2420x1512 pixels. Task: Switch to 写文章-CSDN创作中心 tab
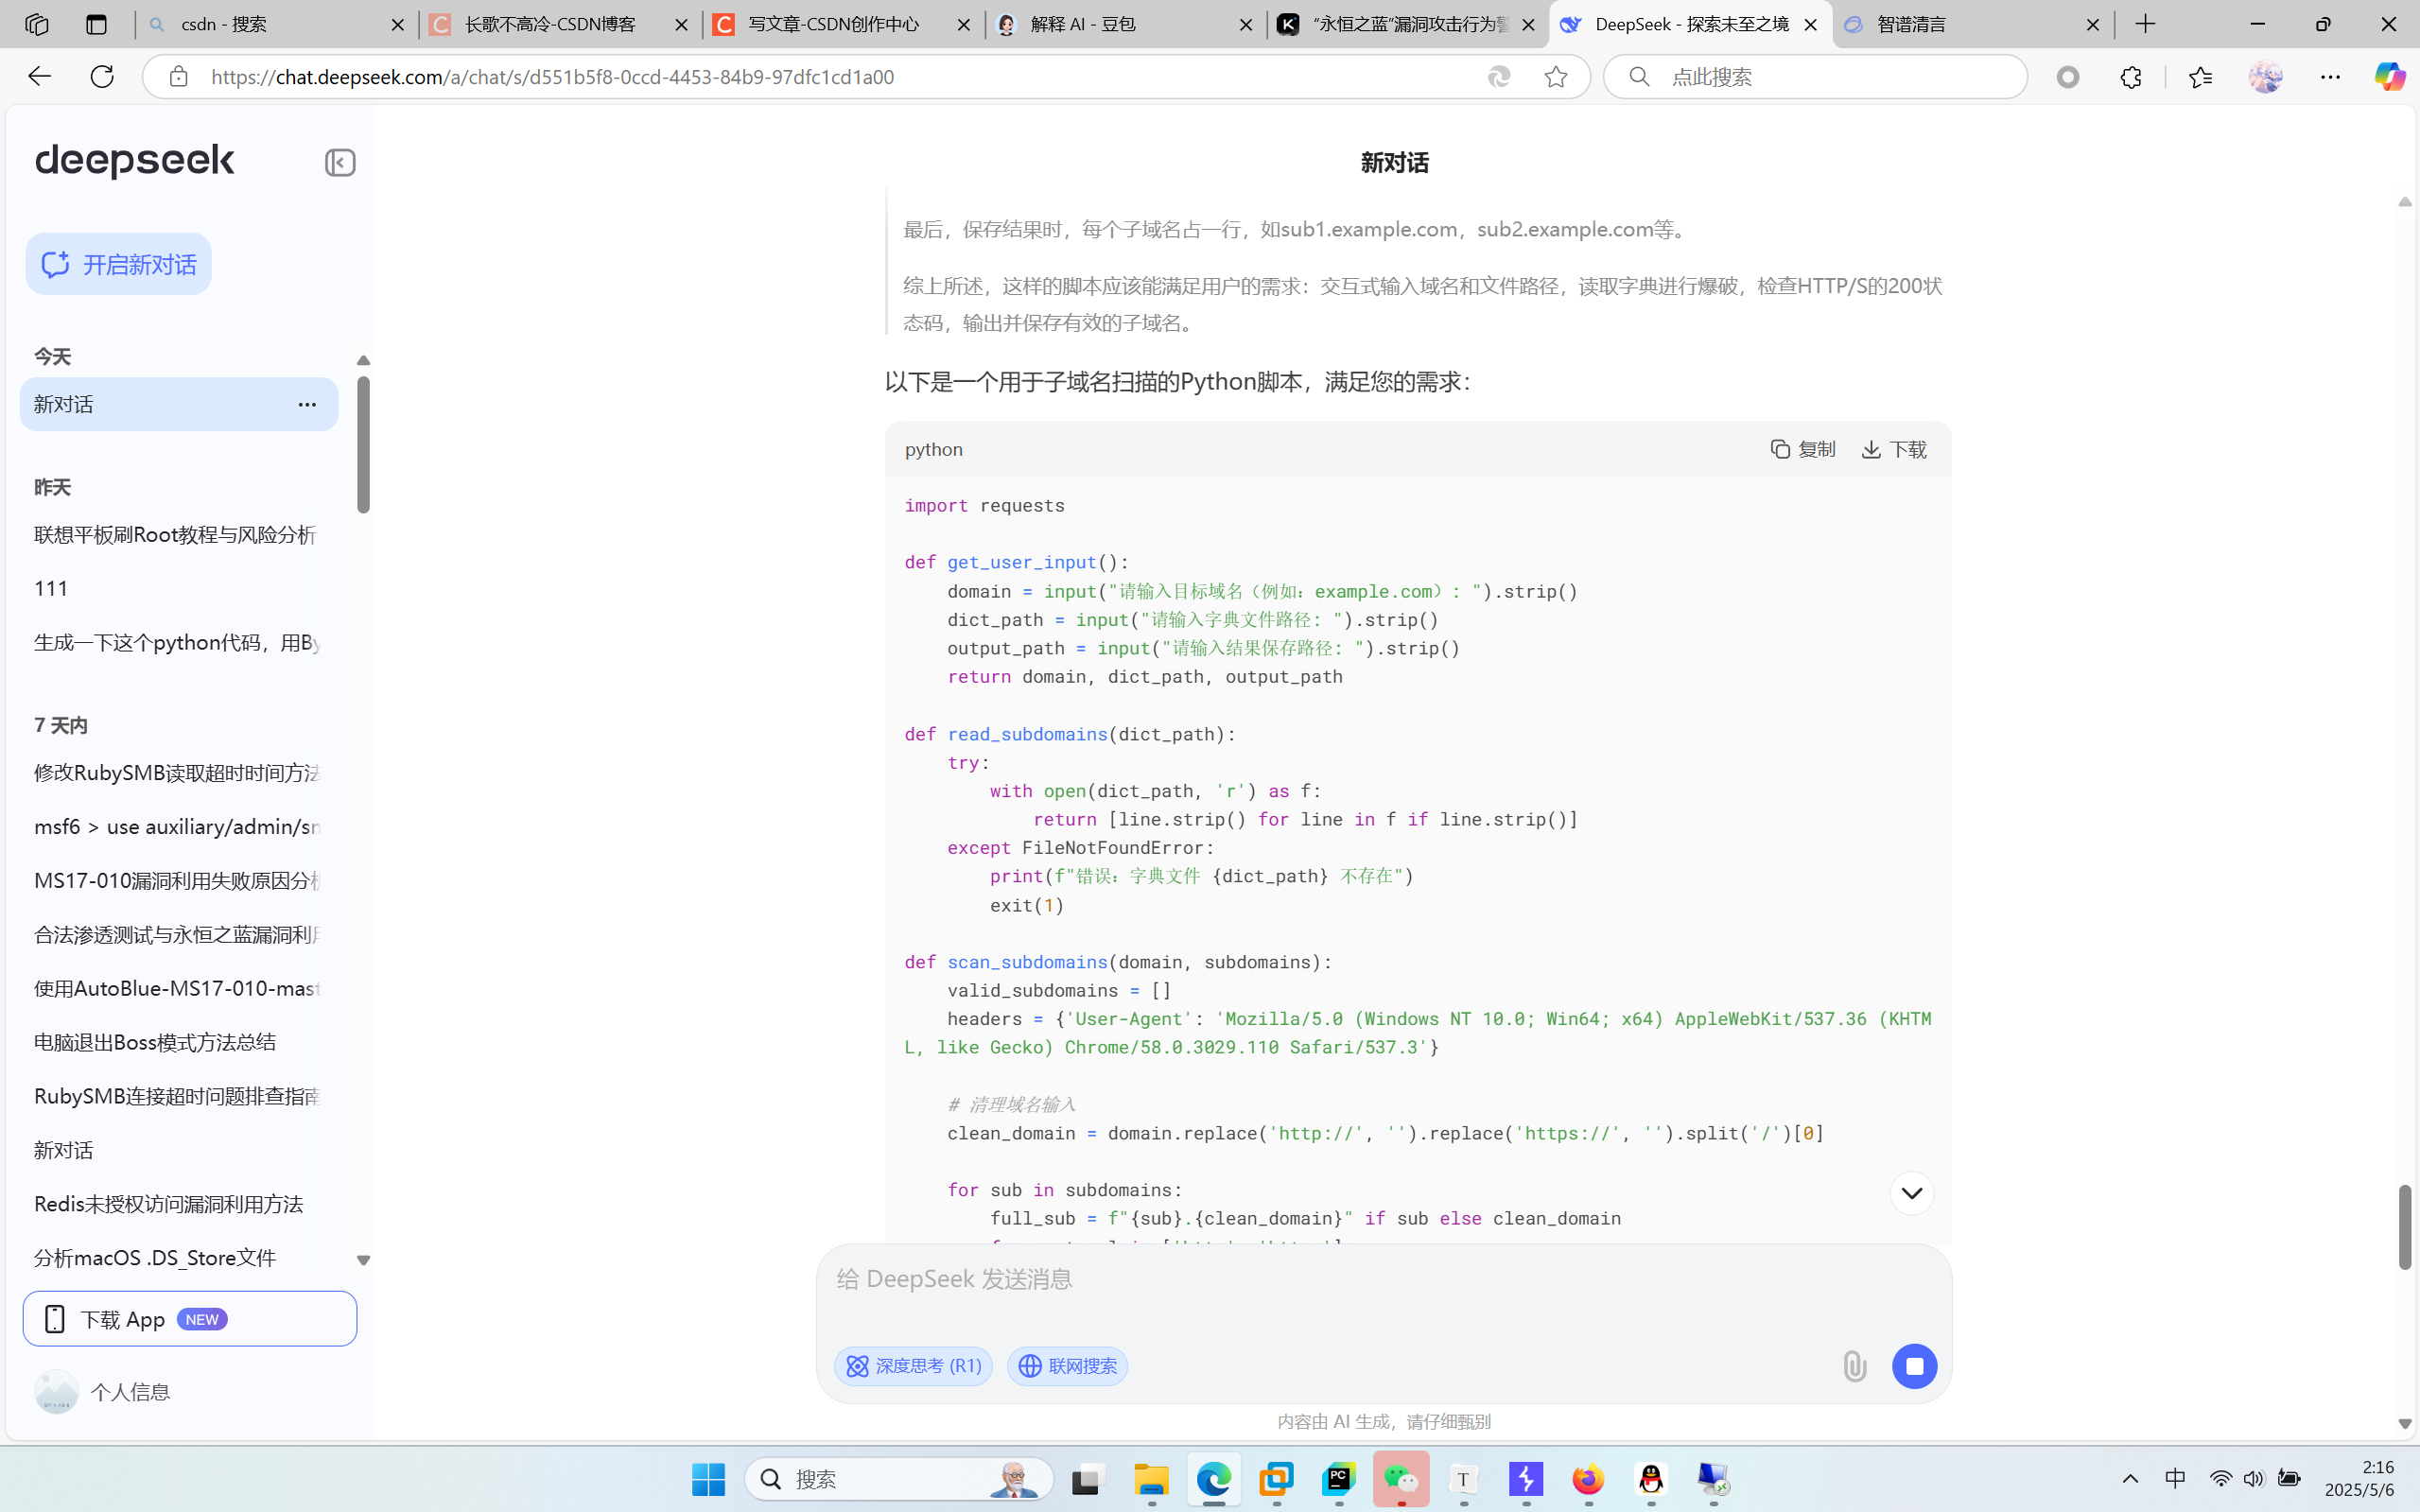pos(832,24)
